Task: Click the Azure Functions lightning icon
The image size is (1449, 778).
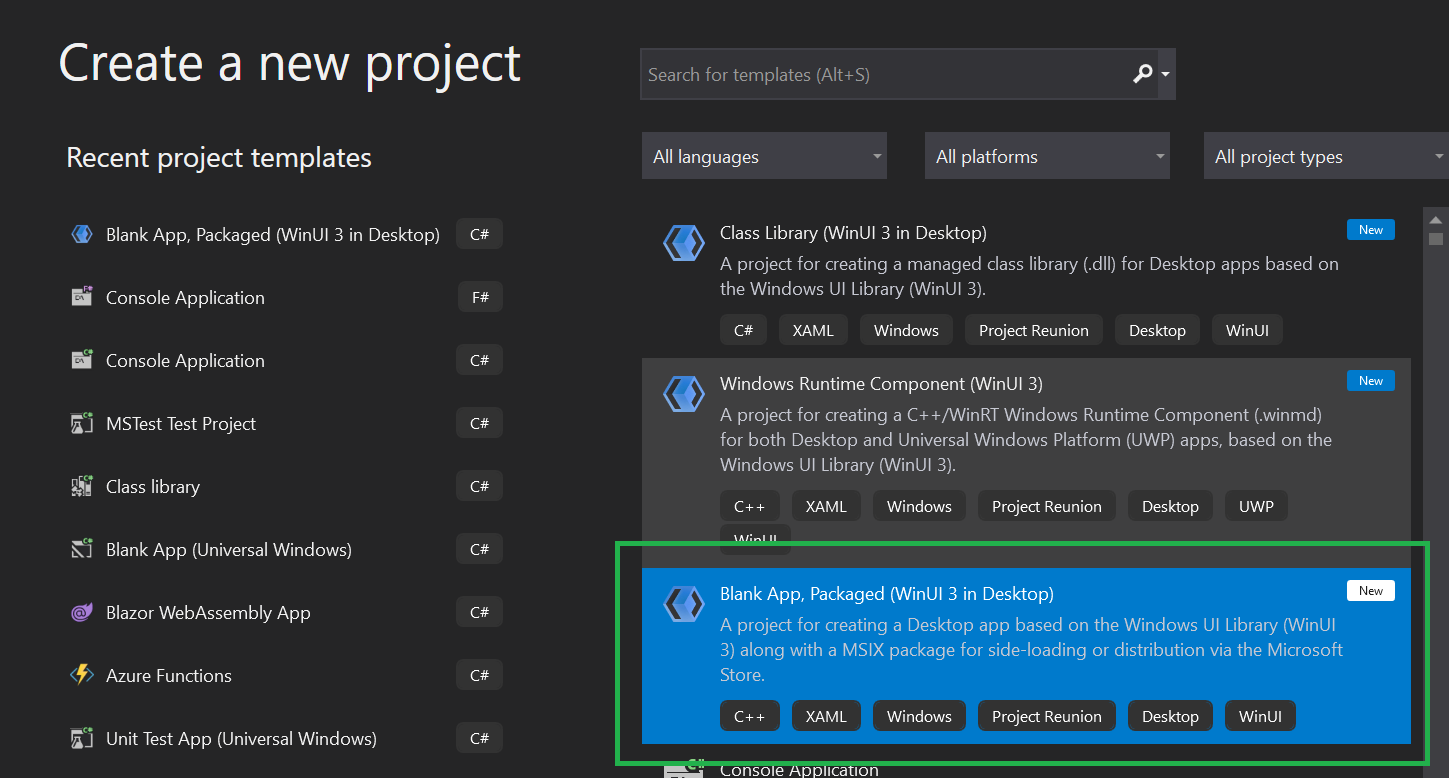Action: tap(82, 676)
